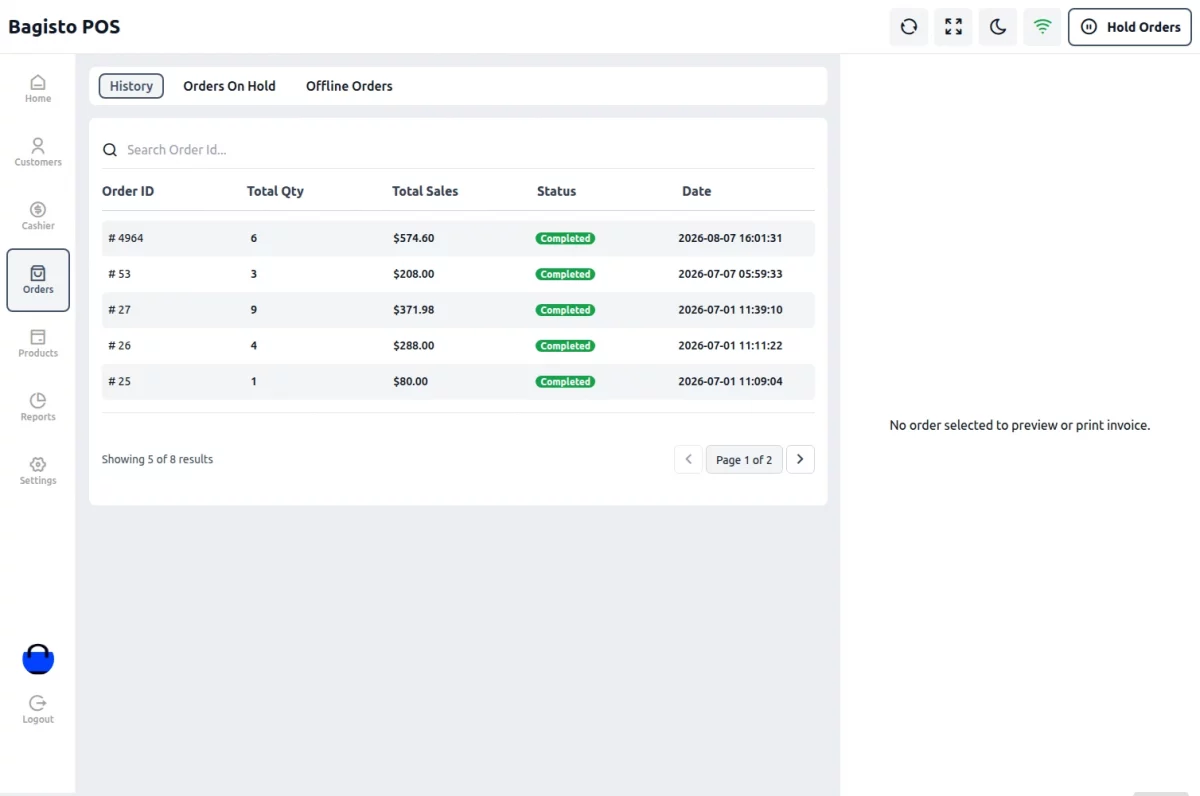Click the sync refresh icon
This screenshot has height=796, width=1200.
coord(909,27)
